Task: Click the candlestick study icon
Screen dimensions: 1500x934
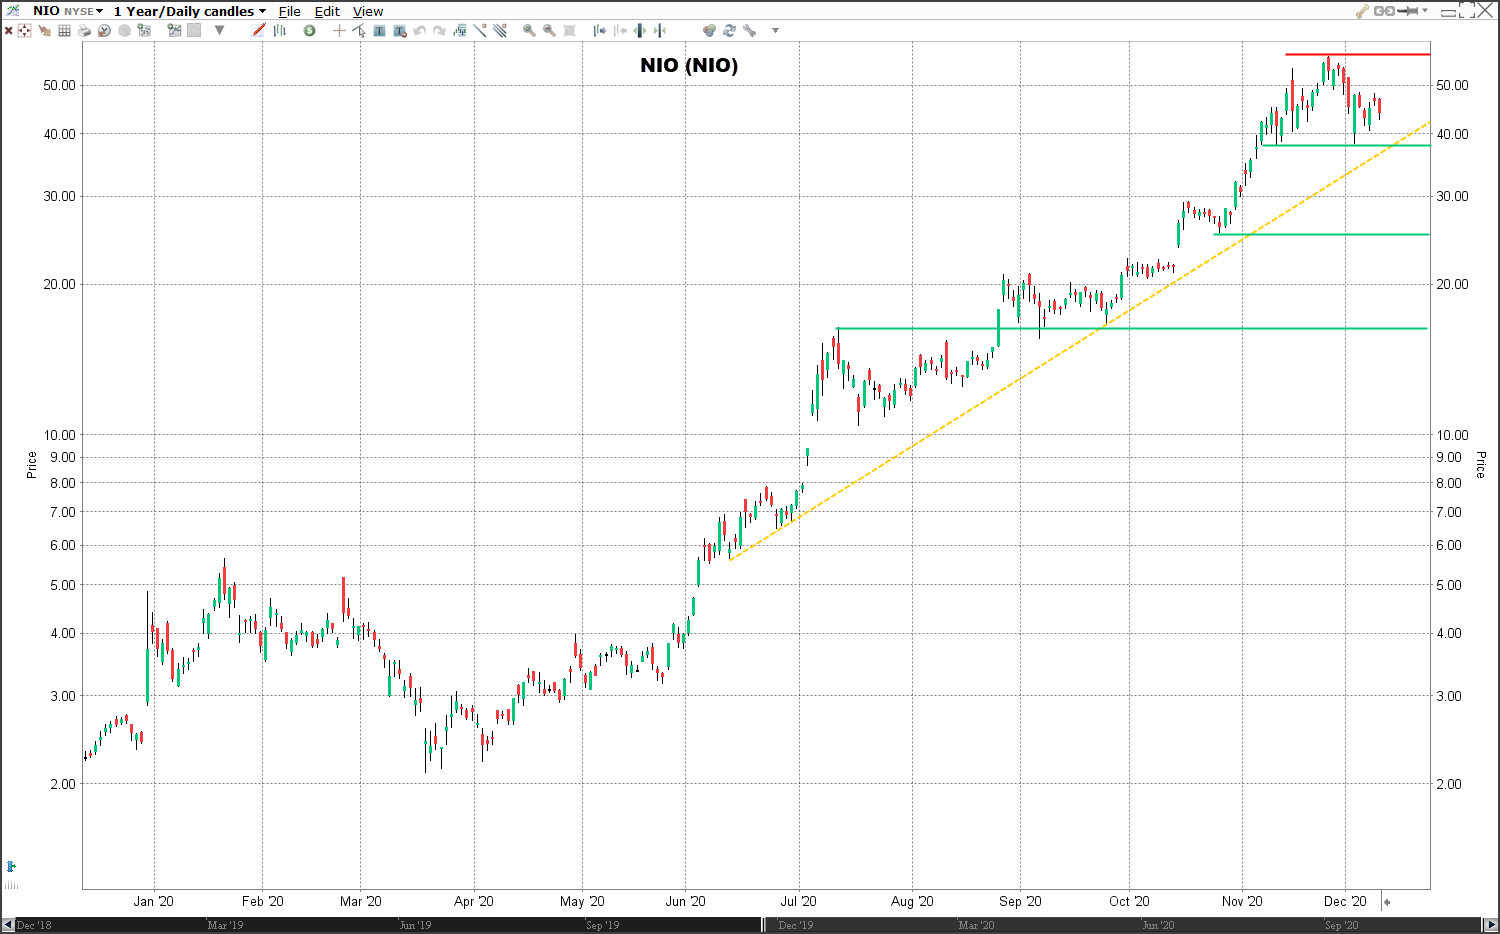Action: [460, 31]
